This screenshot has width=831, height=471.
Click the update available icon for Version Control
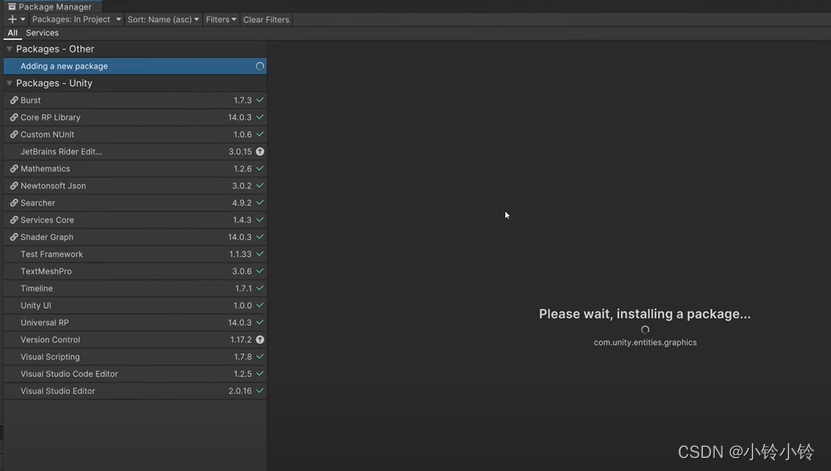pos(260,340)
